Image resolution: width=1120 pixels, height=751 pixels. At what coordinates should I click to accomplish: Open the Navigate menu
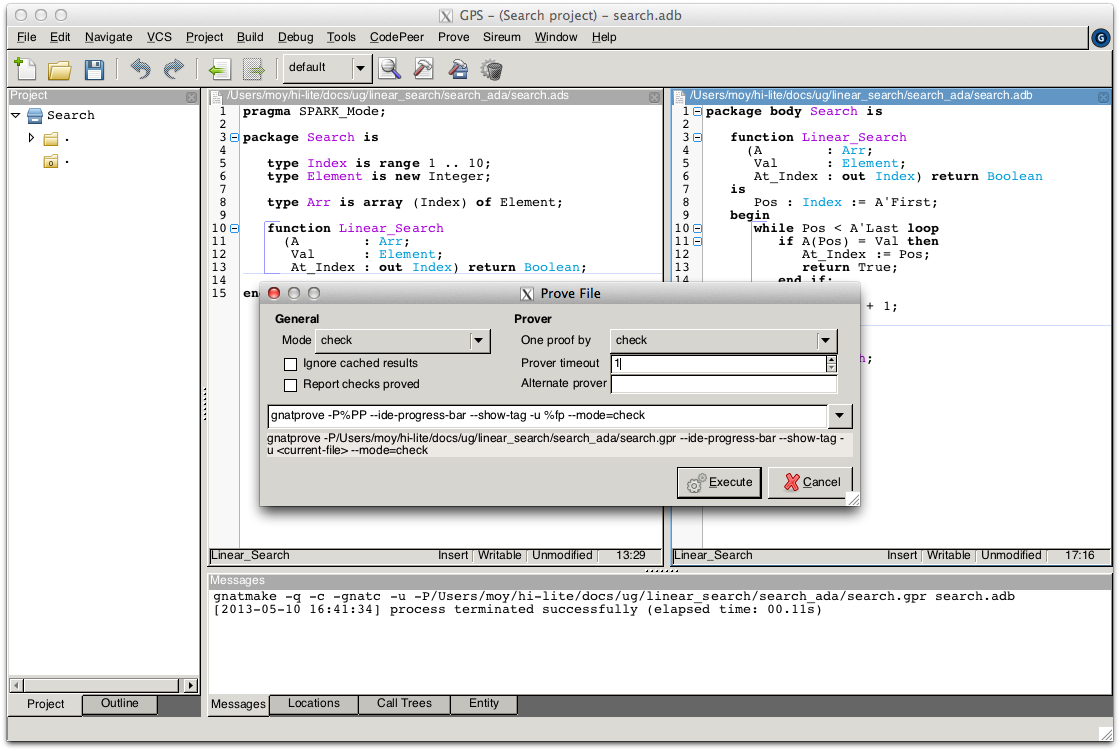[109, 37]
